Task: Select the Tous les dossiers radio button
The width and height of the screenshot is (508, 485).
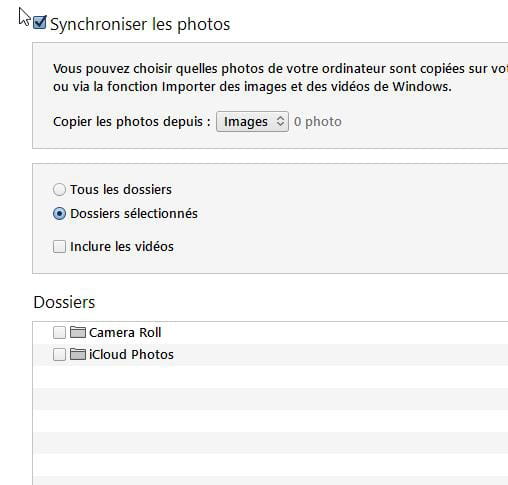Action: click(59, 190)
